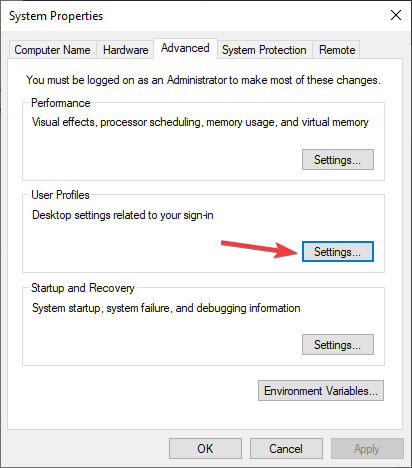Dismiss the dialog with Cancel
The height and width of the screenshot is (468, 412).
tap(286, 449)
